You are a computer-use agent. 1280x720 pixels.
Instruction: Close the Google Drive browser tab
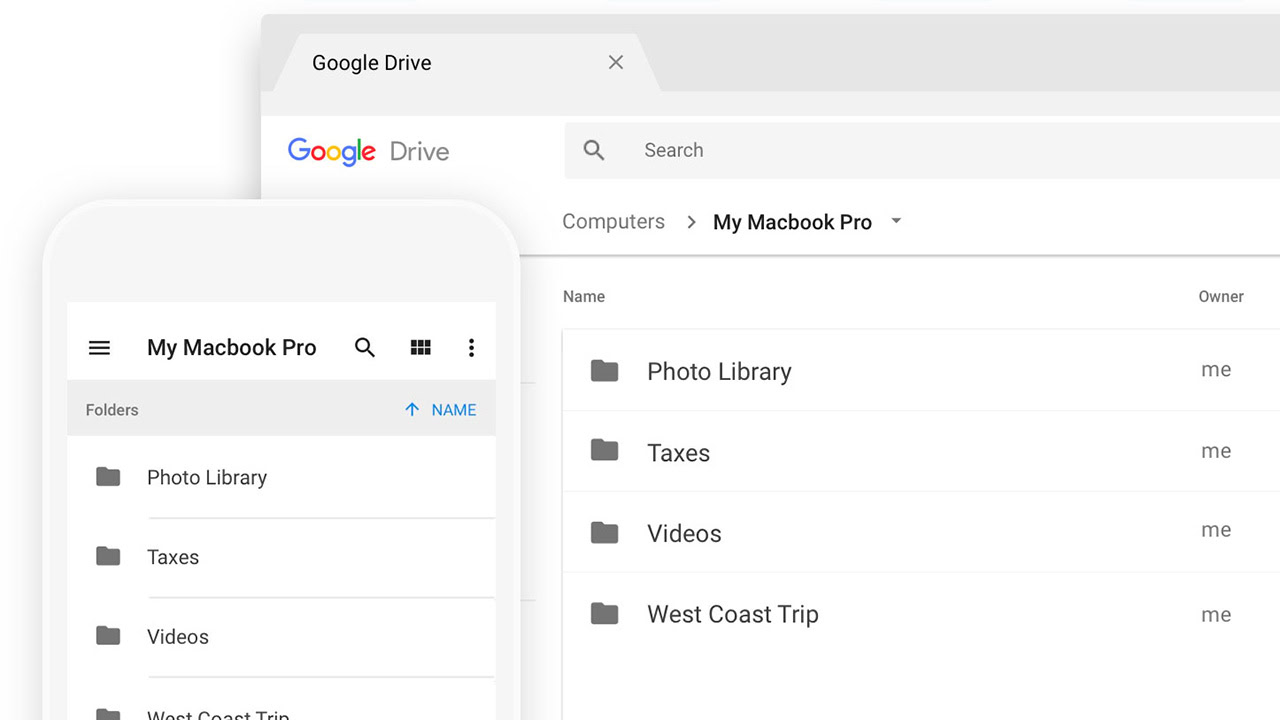pos(616,63)
